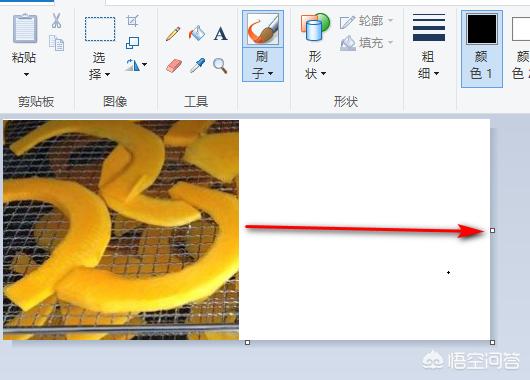Screen dimensions: 530x380
Task: Click the canvas right-edge resize handle
Action: click(492, 231)
